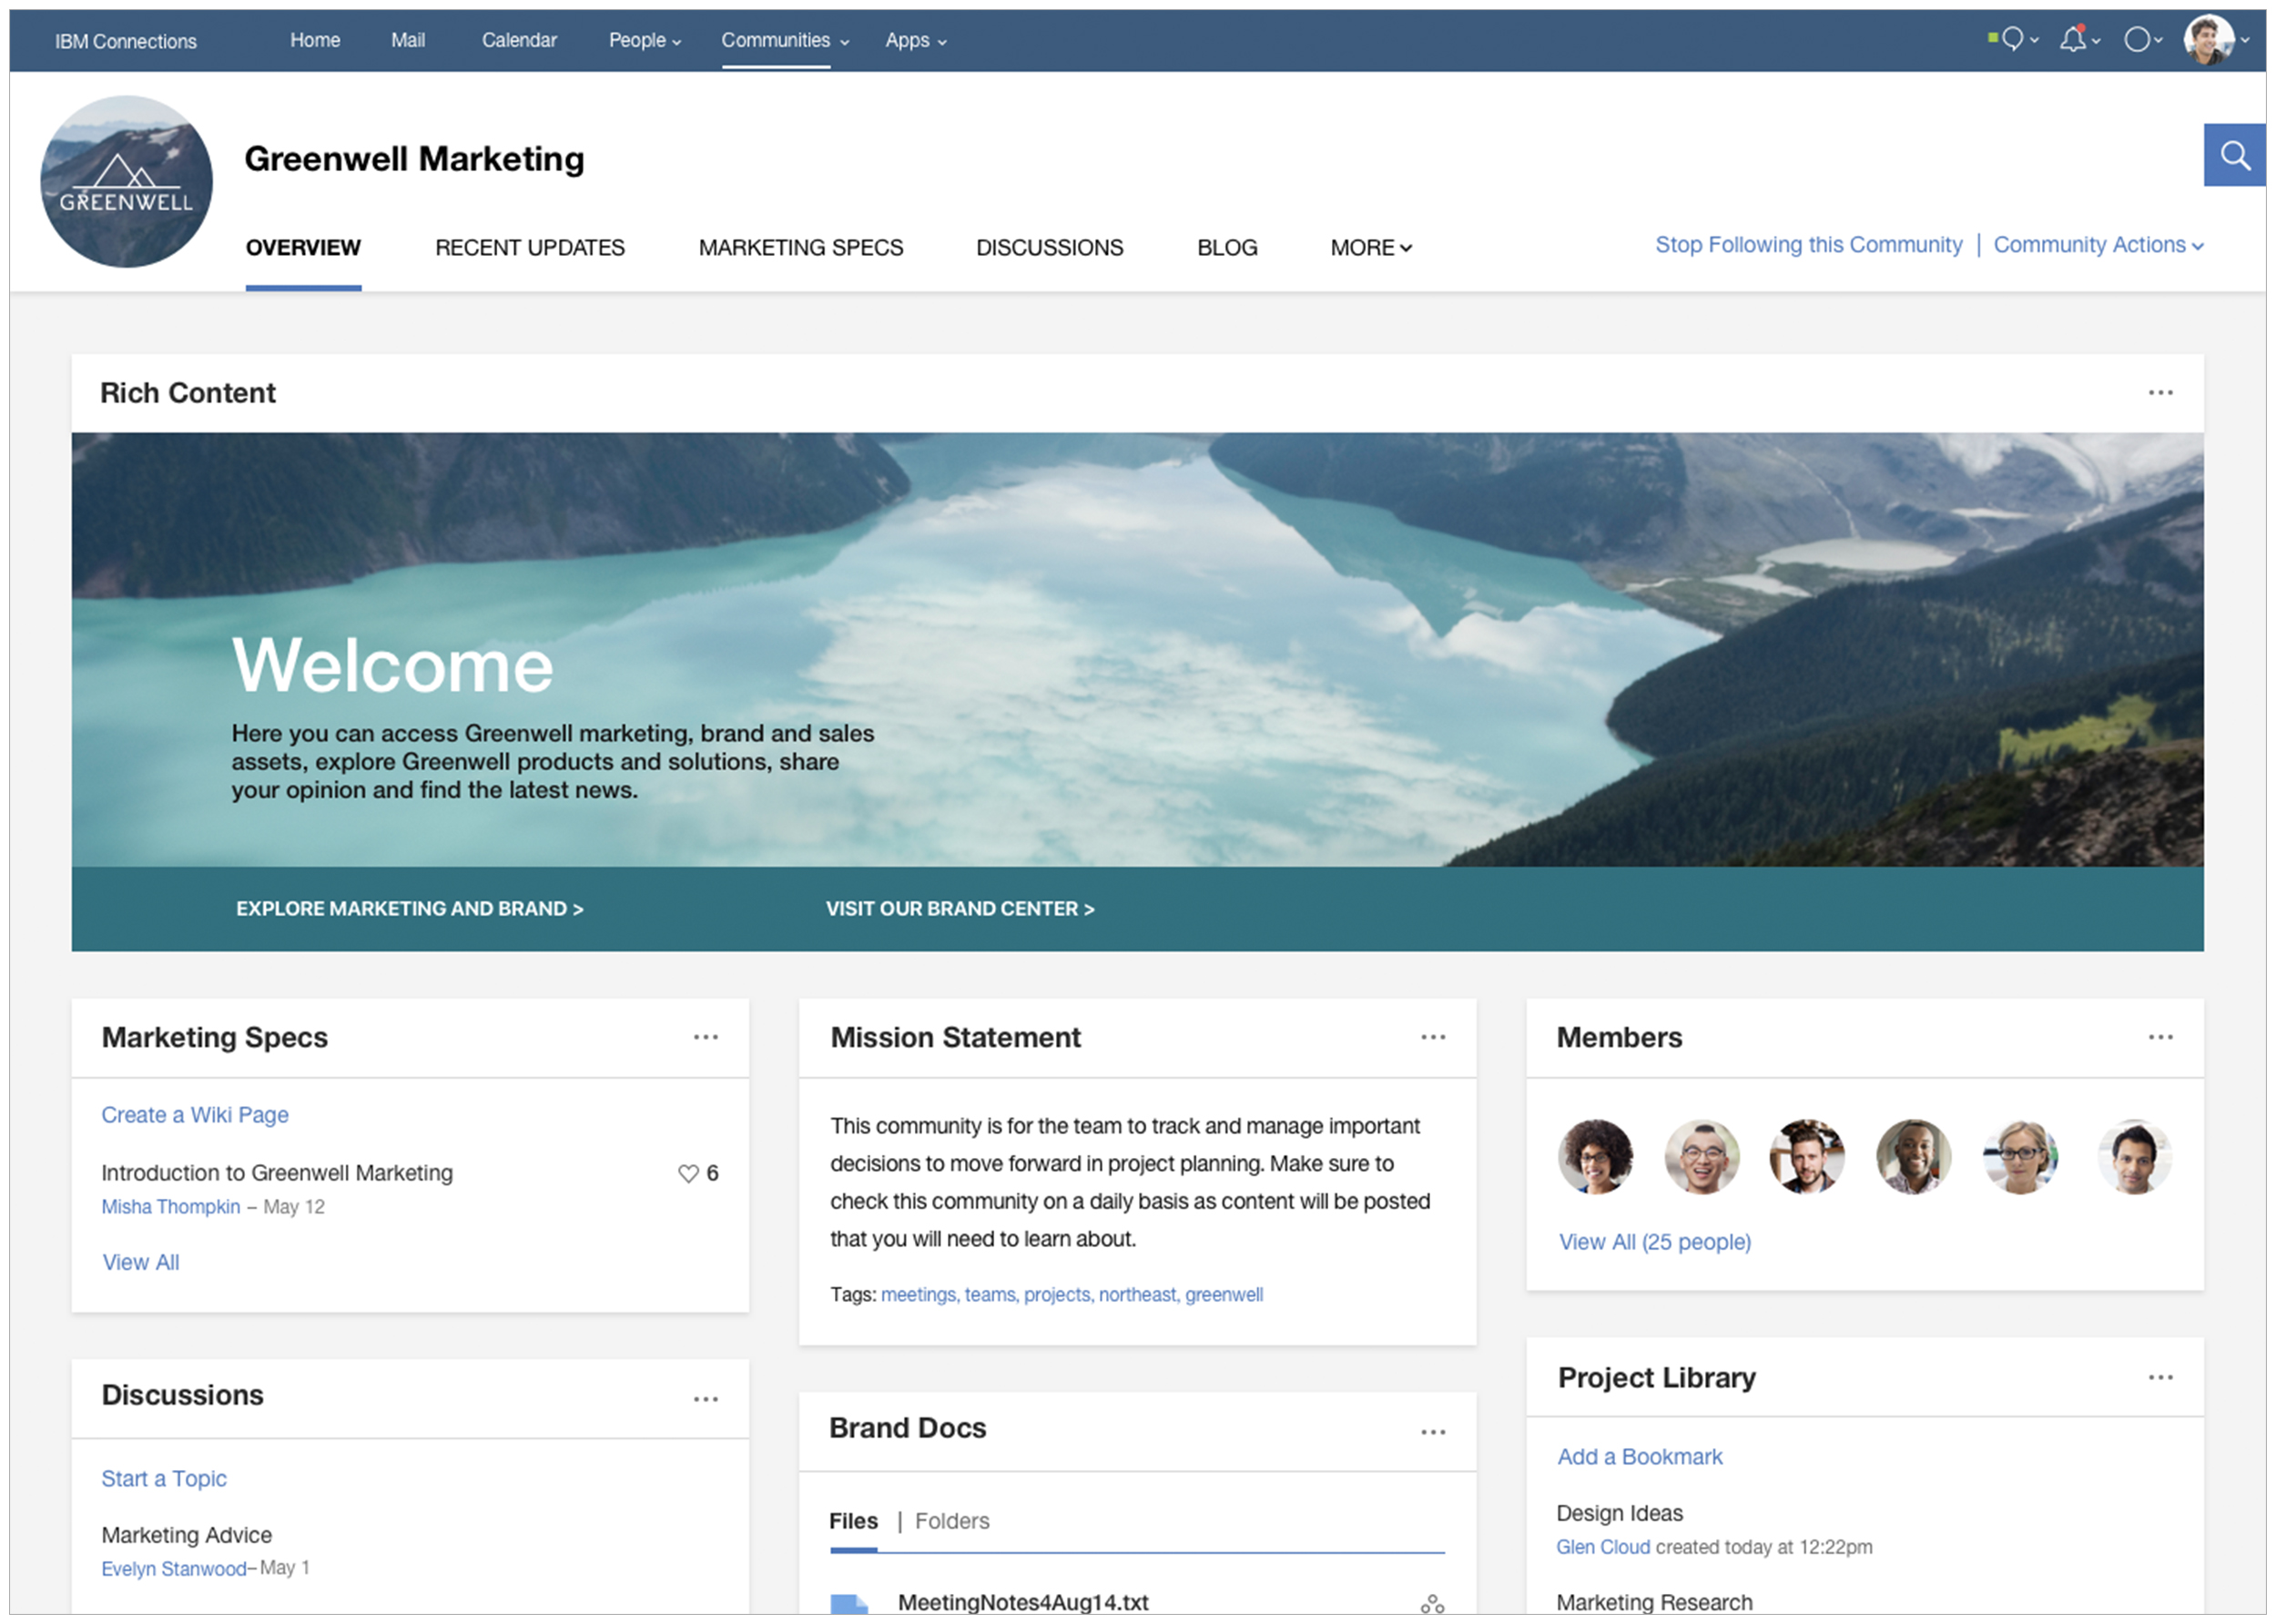This screenshot has height=1624, width=2276.
Task: Open the chat status bubble icon
Action: 2012,39
